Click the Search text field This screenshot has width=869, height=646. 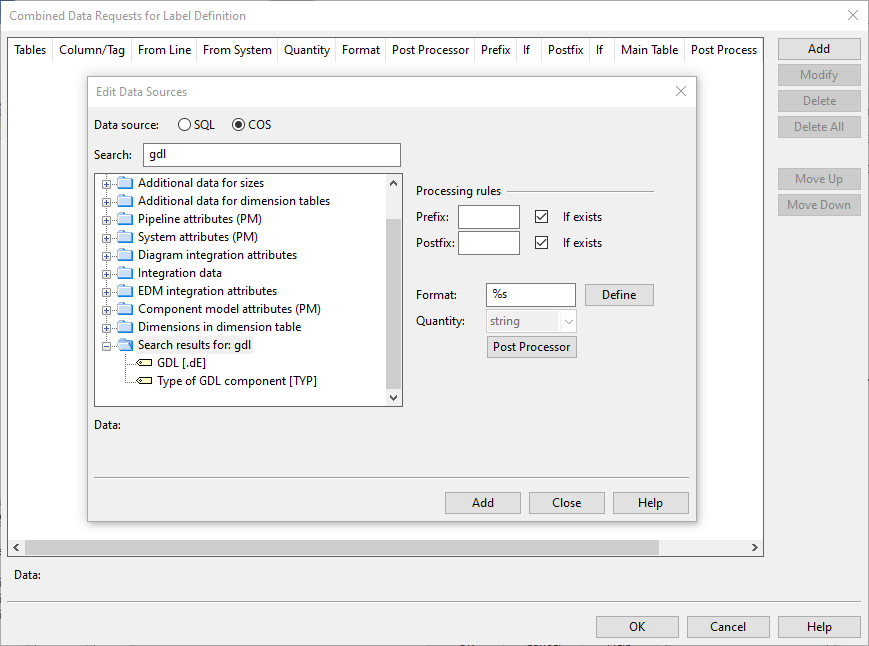click(272, 155)
